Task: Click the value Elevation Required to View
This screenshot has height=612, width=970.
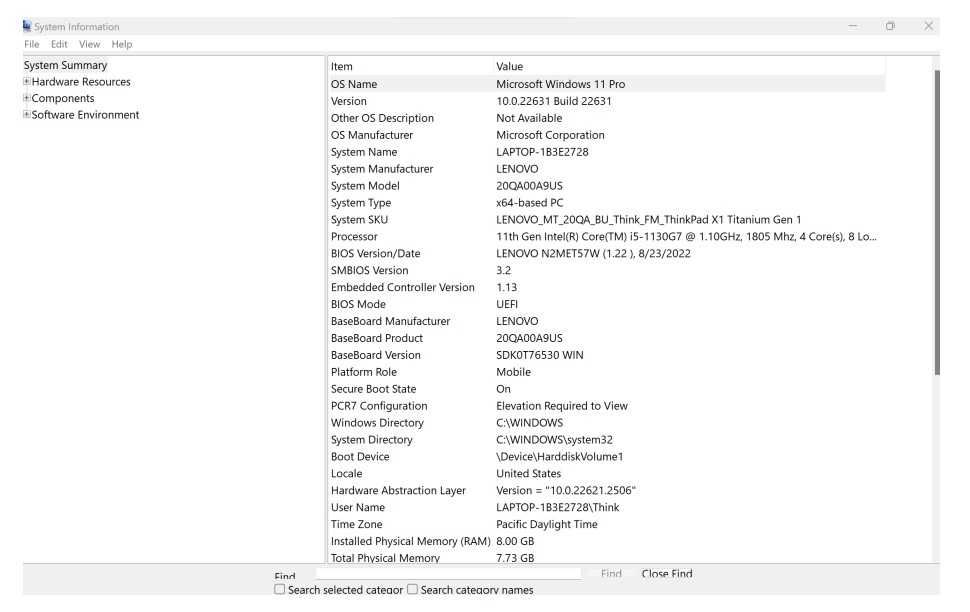Action: pyautogui.click(x=562, y=406)
